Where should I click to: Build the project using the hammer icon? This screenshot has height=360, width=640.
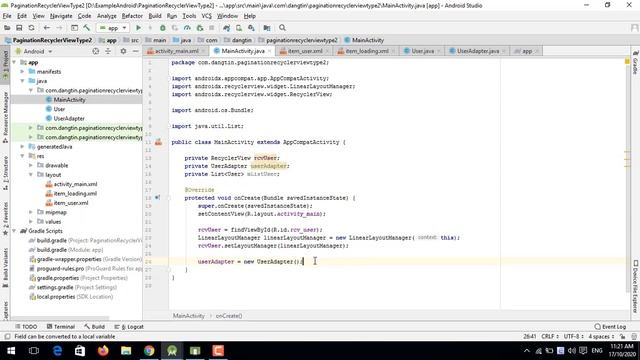pos(87,28)
